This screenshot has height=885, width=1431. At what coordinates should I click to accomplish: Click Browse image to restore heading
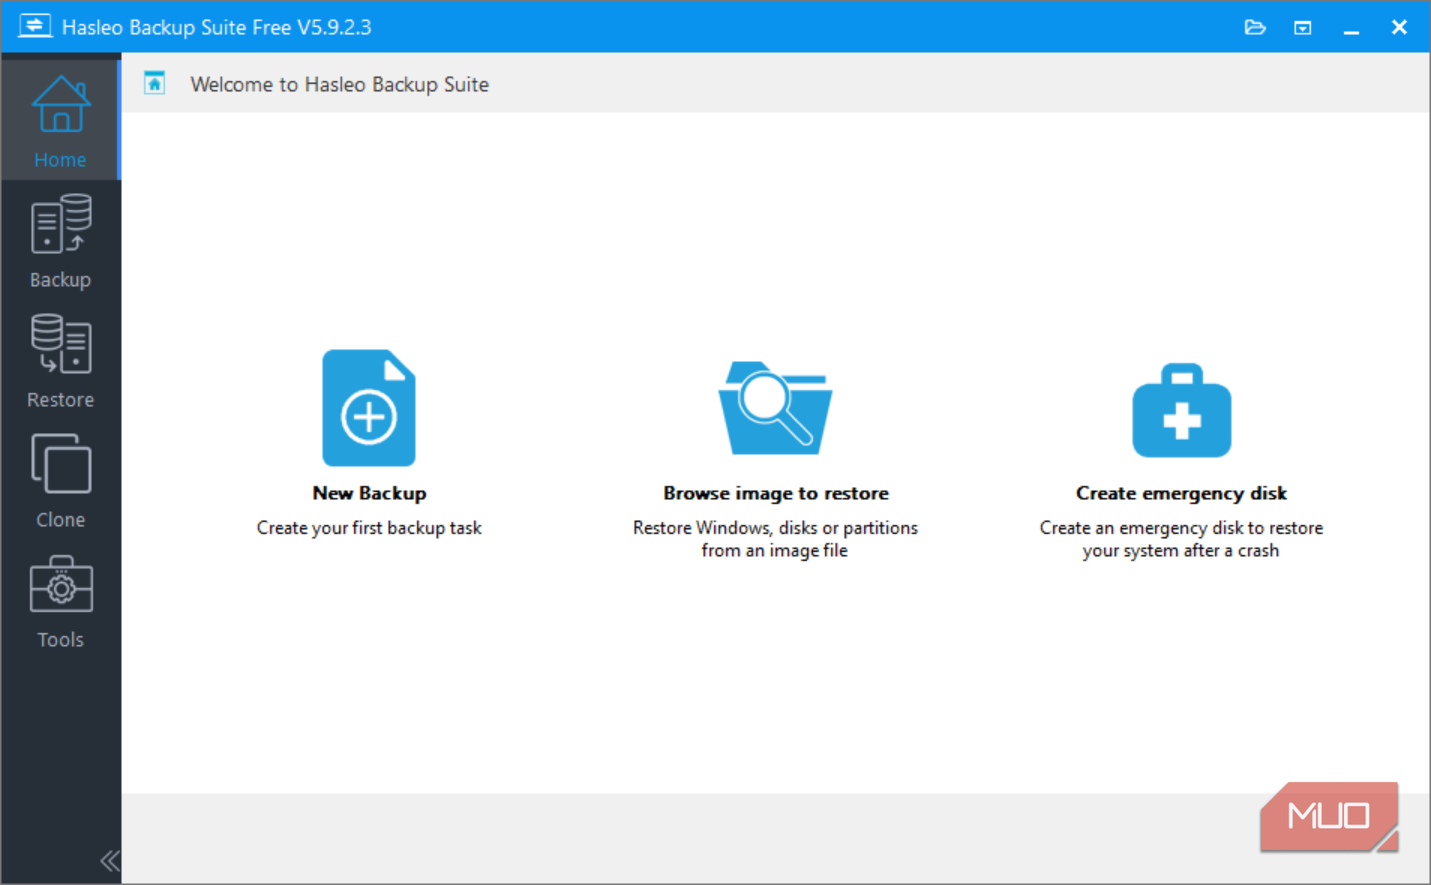tap(775, 493)
